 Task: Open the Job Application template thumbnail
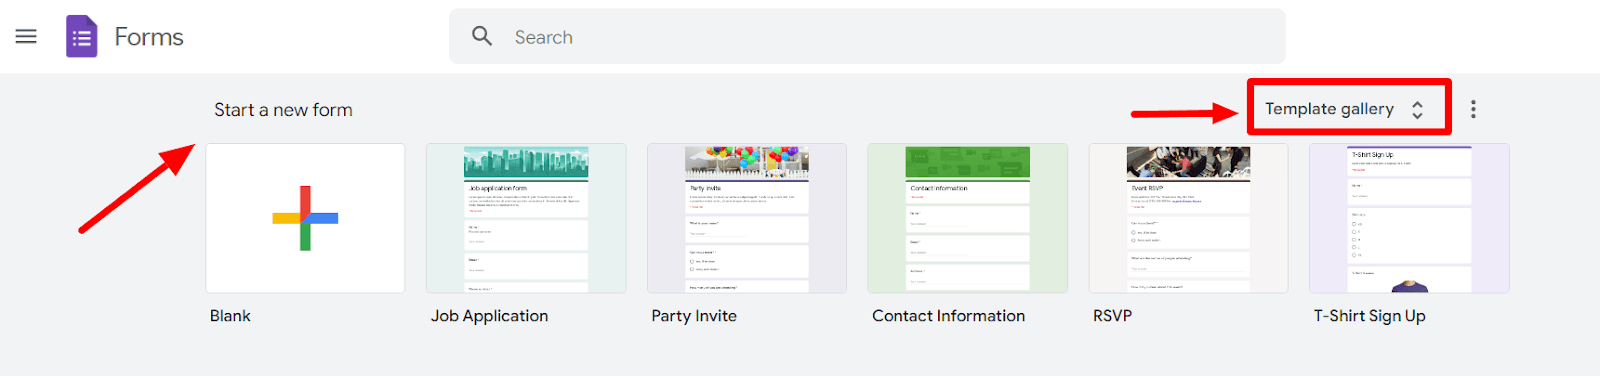tap(526, 218)
